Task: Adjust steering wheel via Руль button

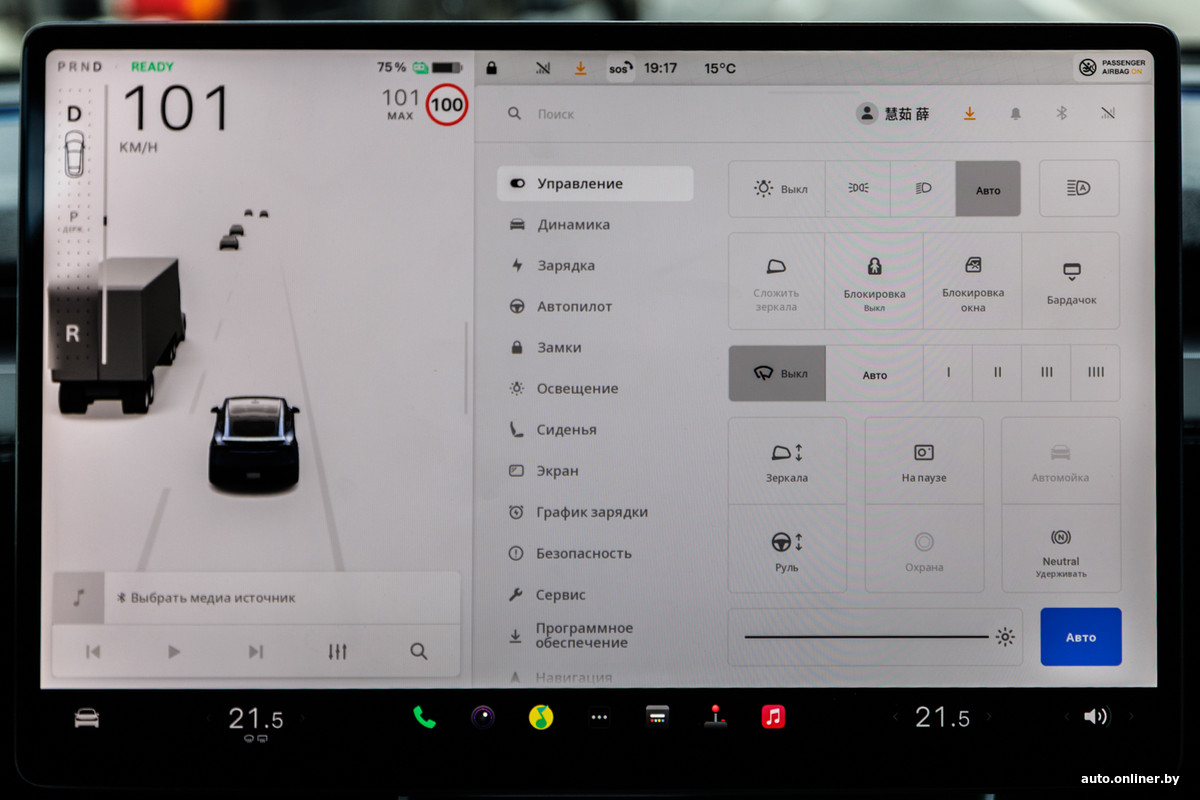Action: tap(787, 549)
